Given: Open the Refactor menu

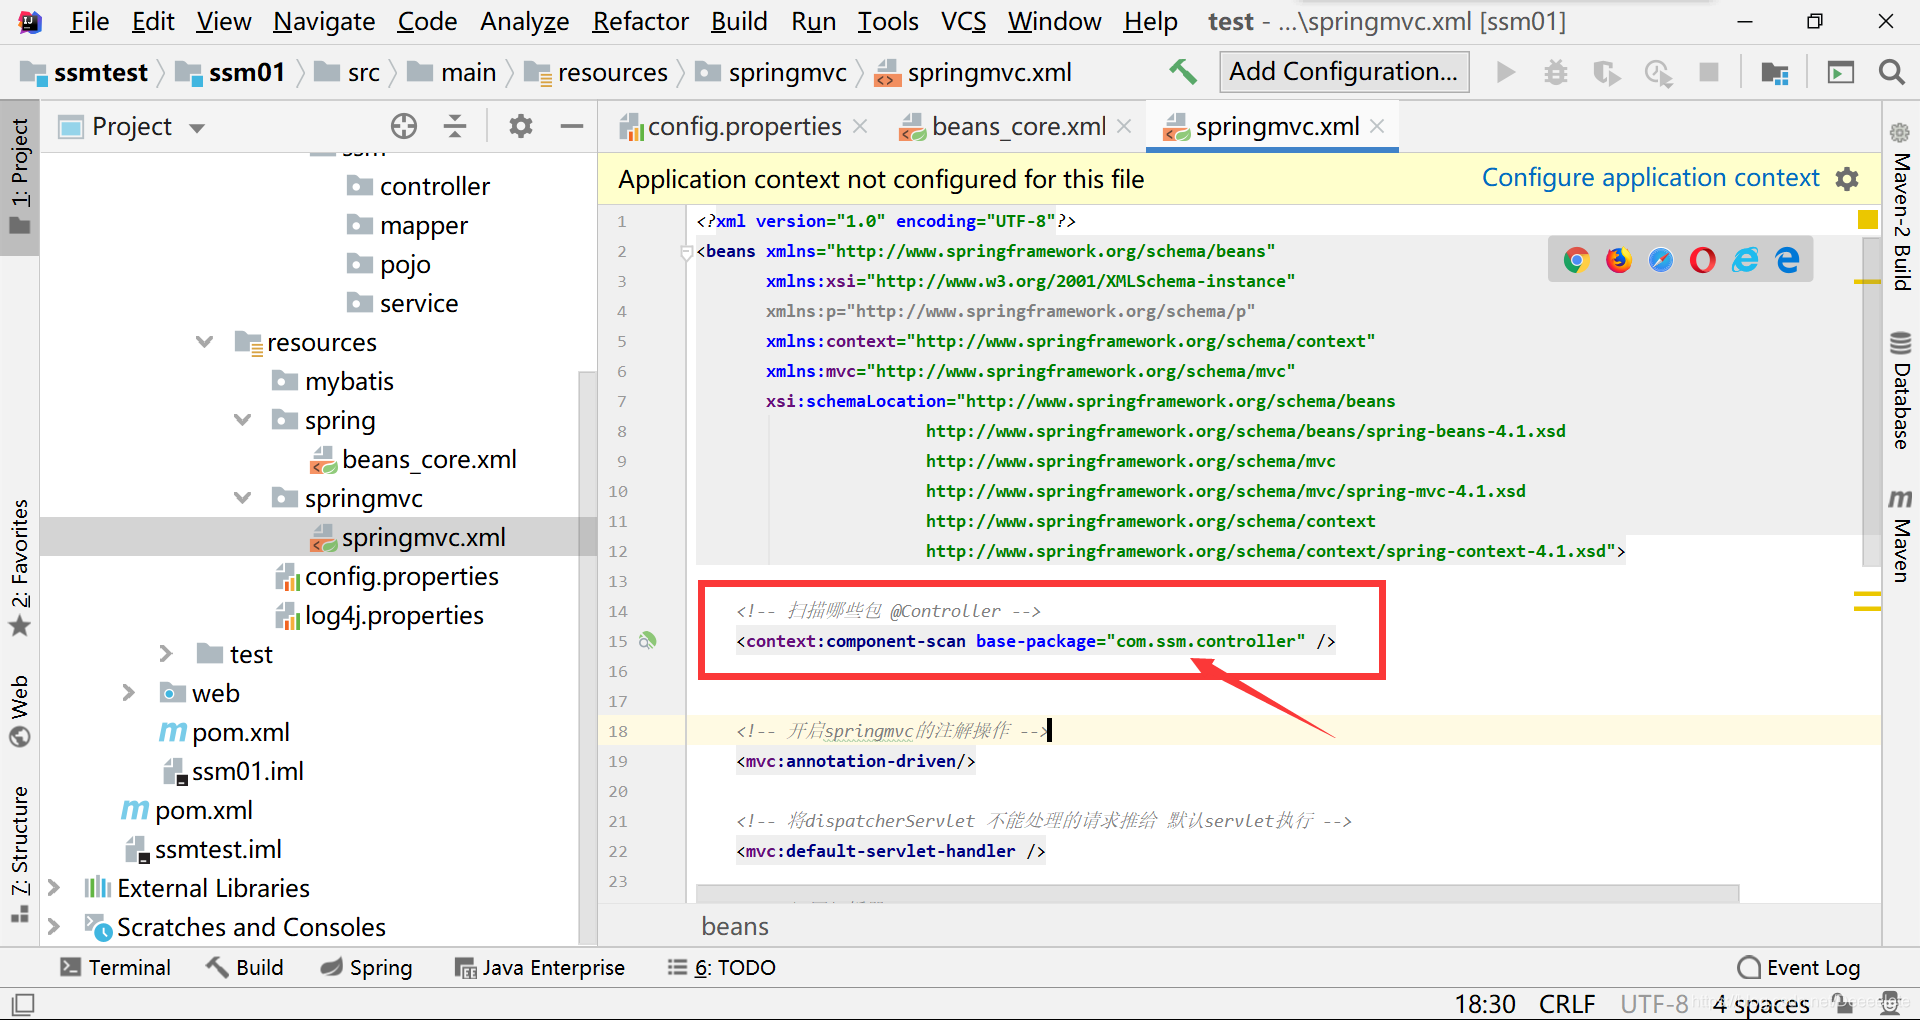Looking at the screenshot, I should click(640, 21).
